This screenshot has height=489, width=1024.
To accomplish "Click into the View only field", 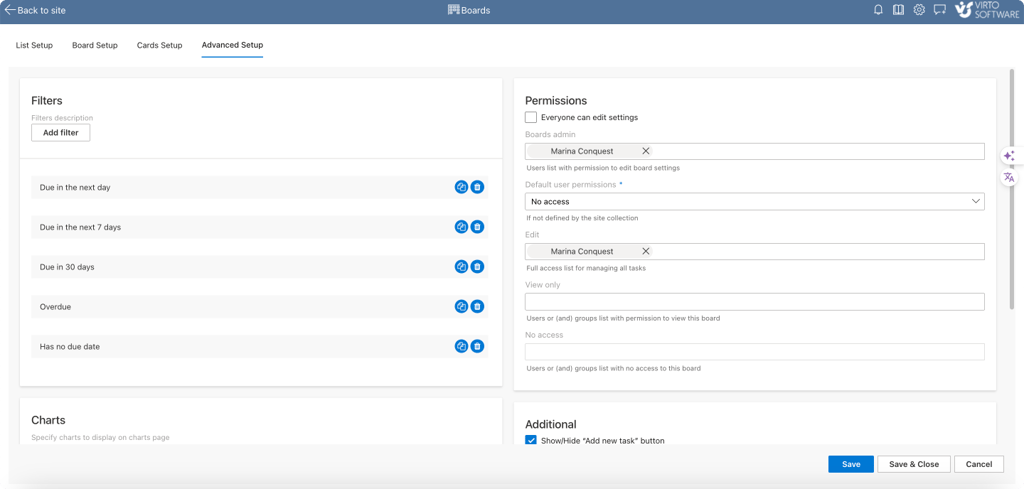I will pos(754,302).
